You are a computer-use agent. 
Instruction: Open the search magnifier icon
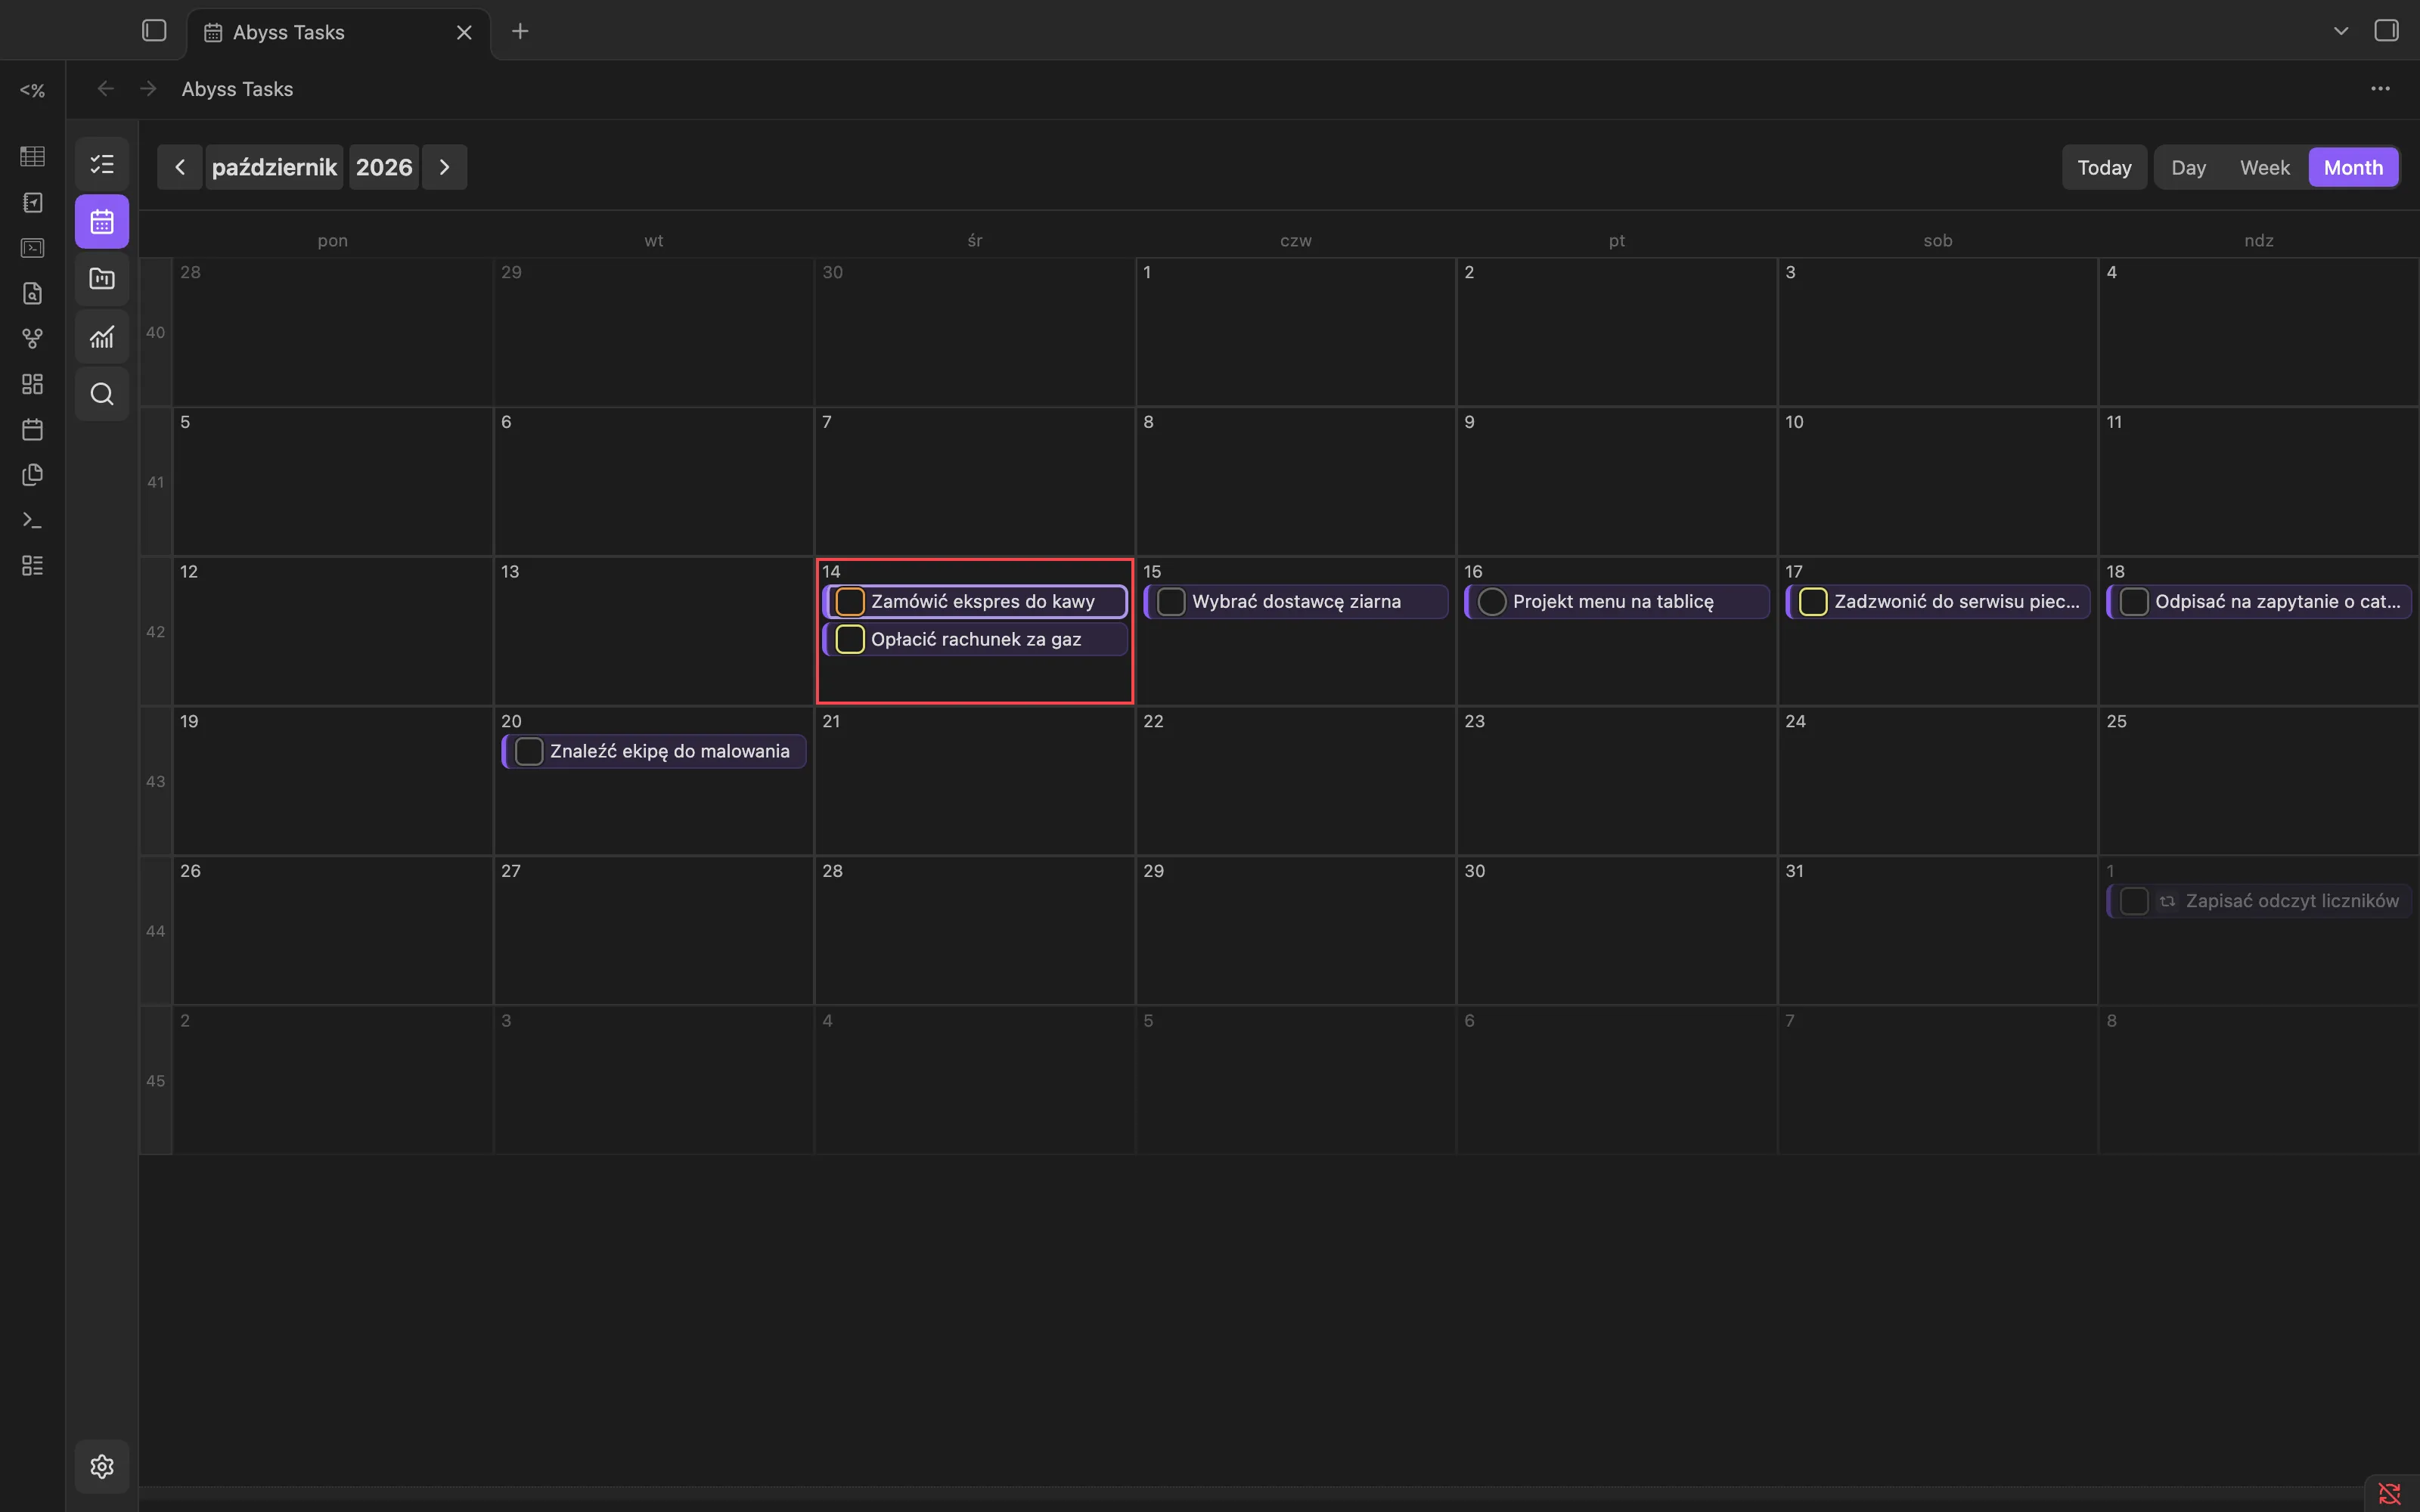(102, 394)
